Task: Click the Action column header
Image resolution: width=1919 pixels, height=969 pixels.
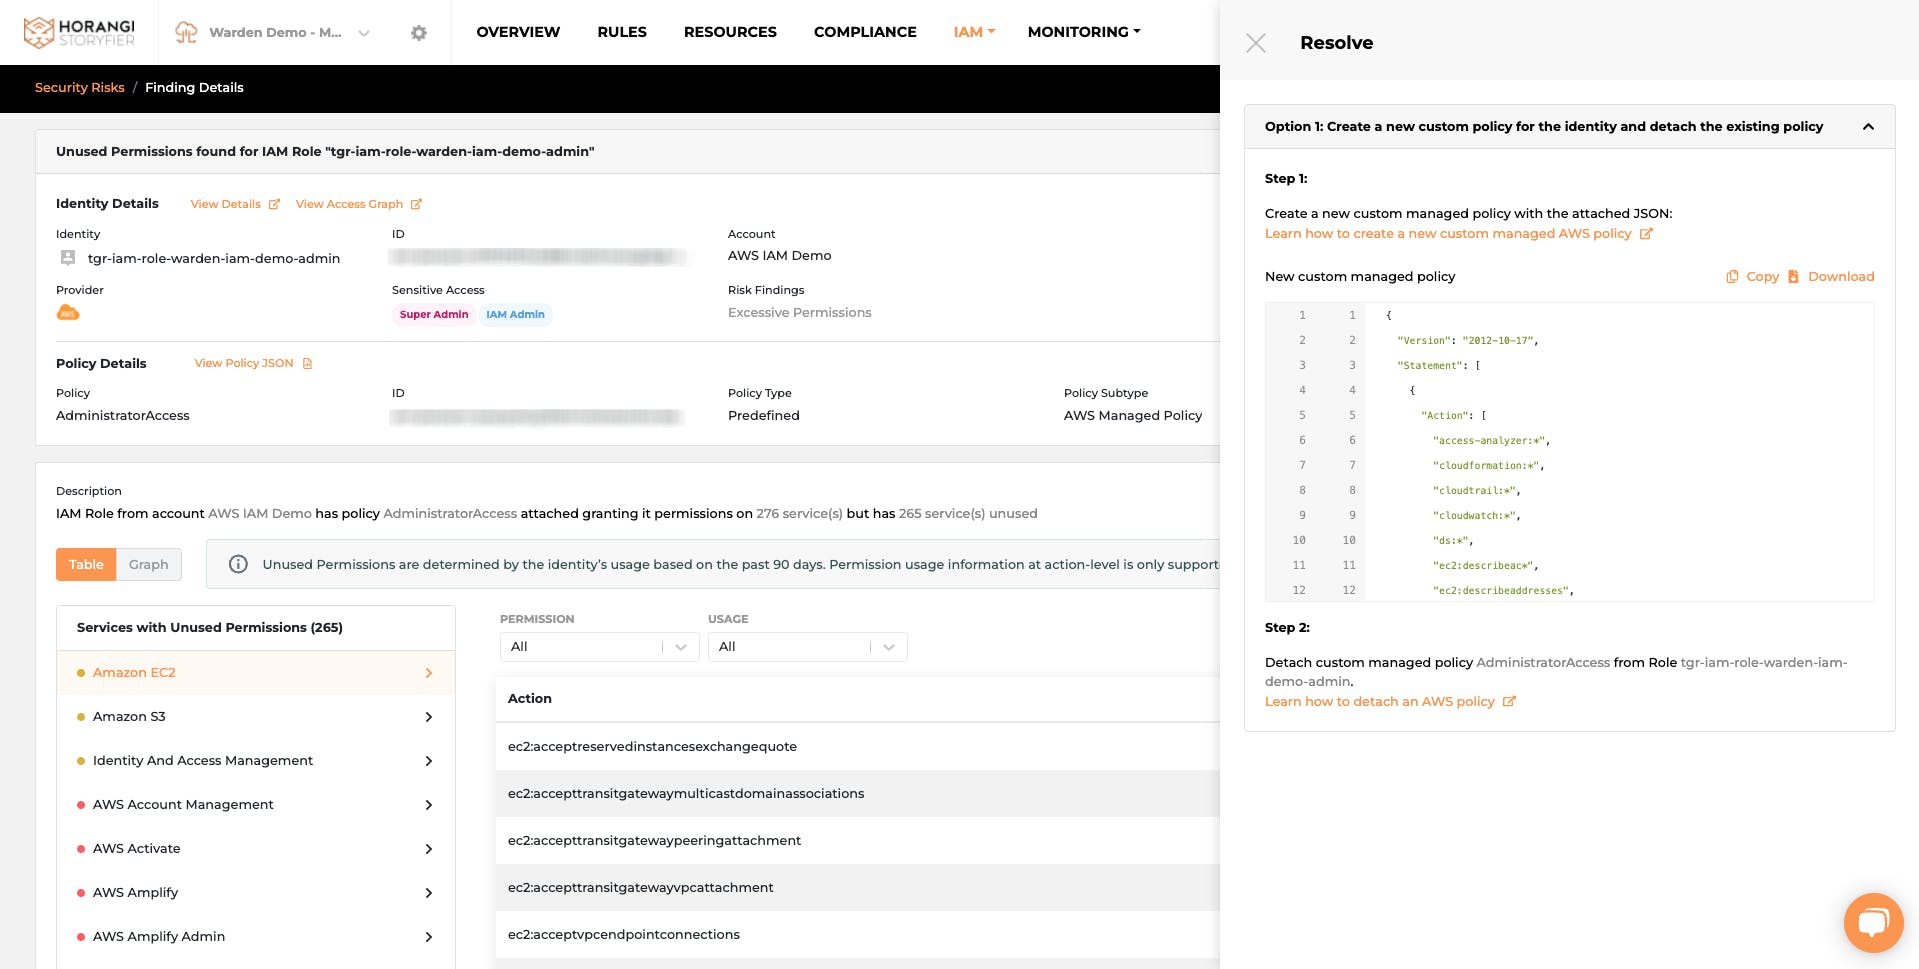Action: coord(530,699)
